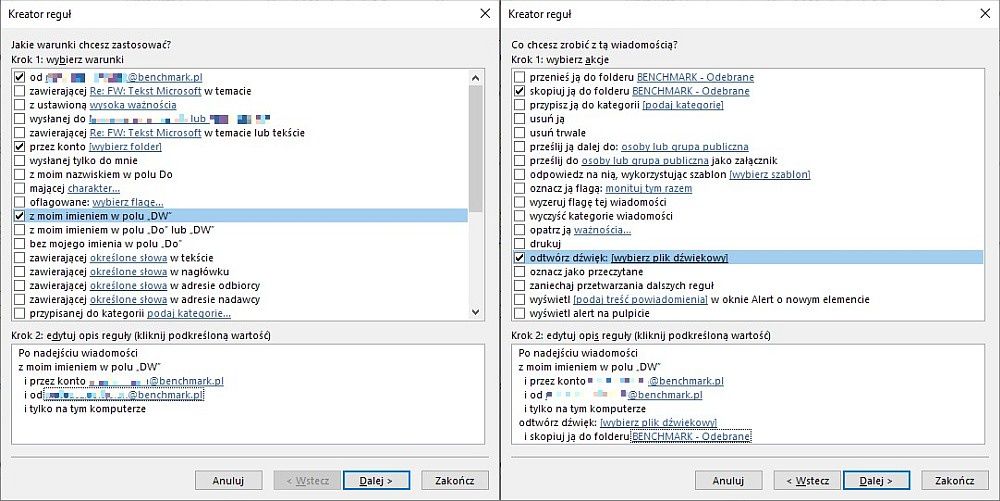This screenshot has width=1000, height=501.
Task: Click the conditions list scroll-up arrow
Action: point(475,78)
